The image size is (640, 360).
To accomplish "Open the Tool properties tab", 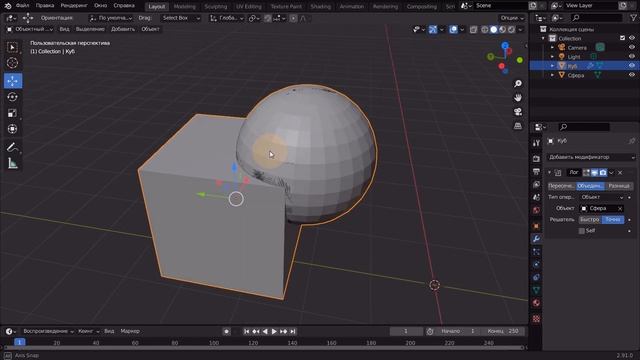I will tap(536, 143).
